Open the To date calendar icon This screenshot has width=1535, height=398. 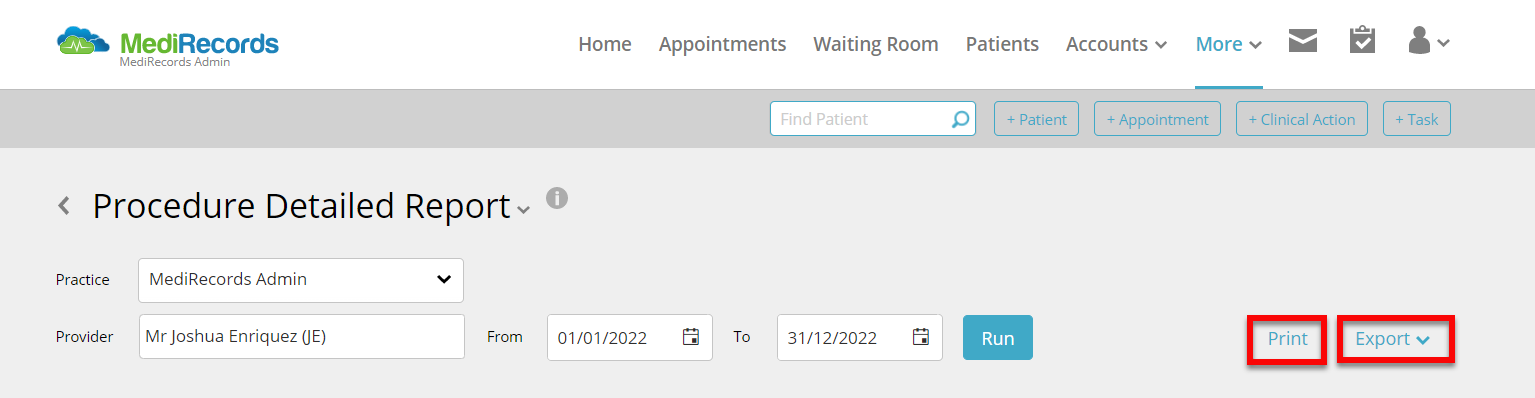coord(921,337)
